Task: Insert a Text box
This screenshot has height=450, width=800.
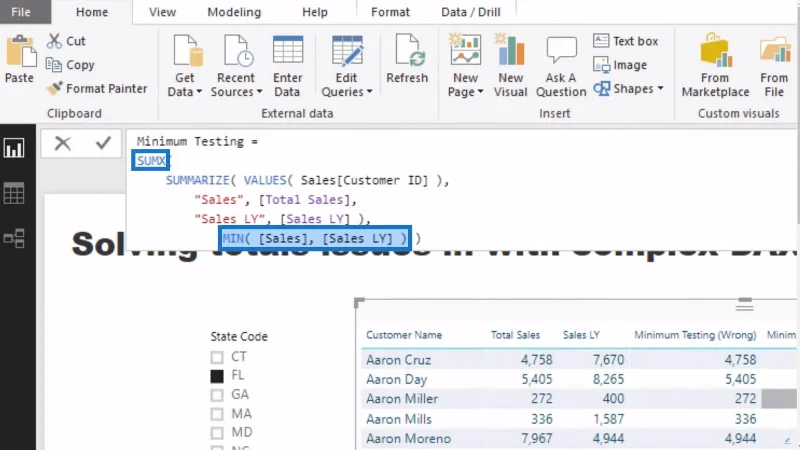Action: click(626, 41)
